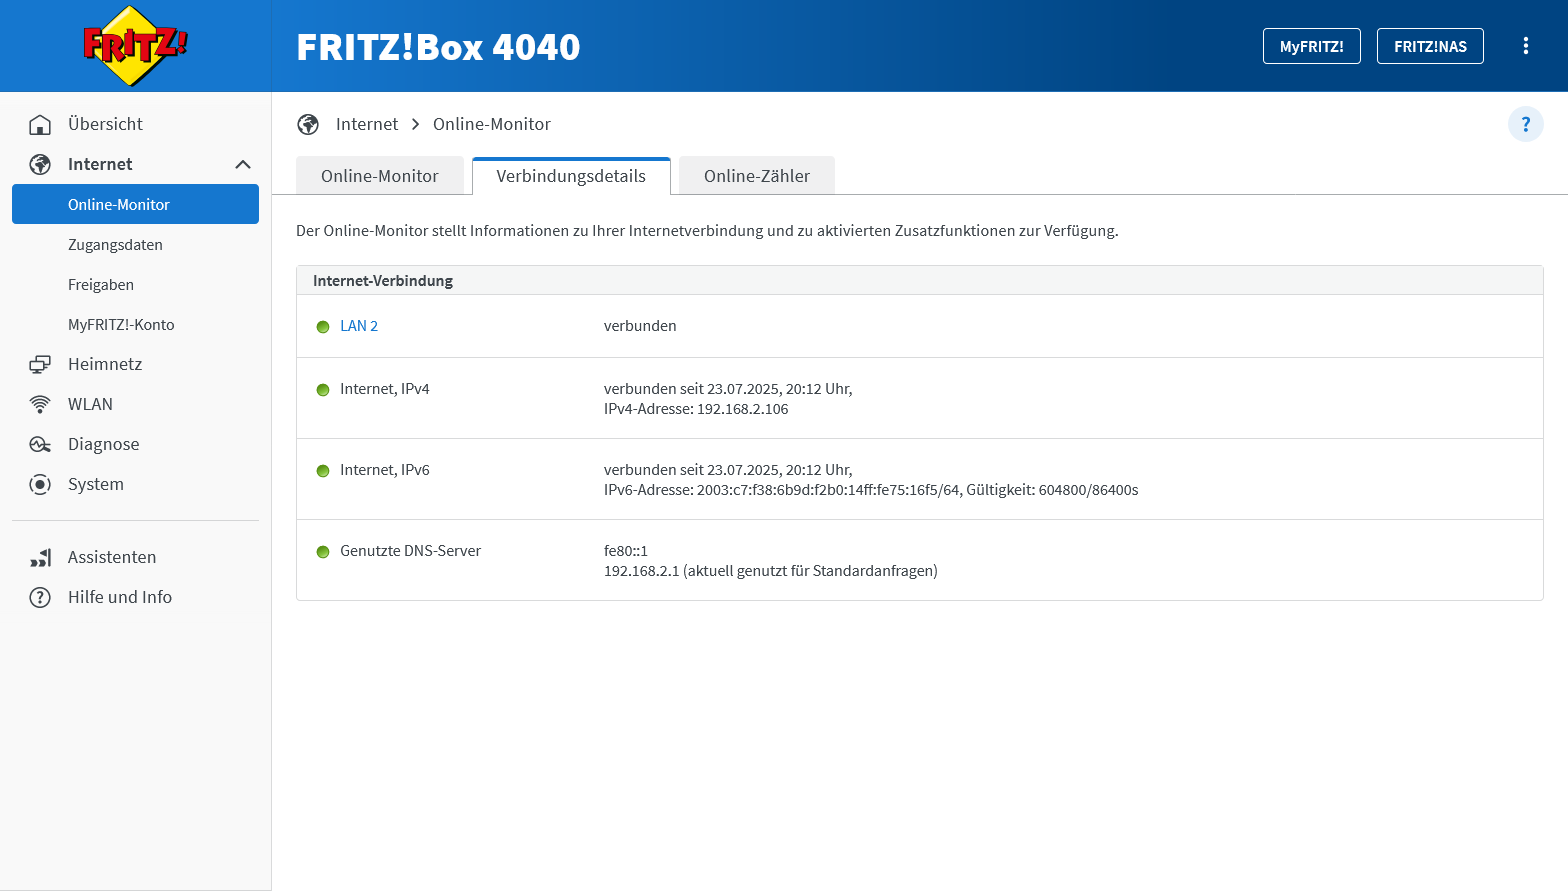The image size is (1568, 891).
Task: Click the Hilfe und Info question icon
Action: pos(40,597)
